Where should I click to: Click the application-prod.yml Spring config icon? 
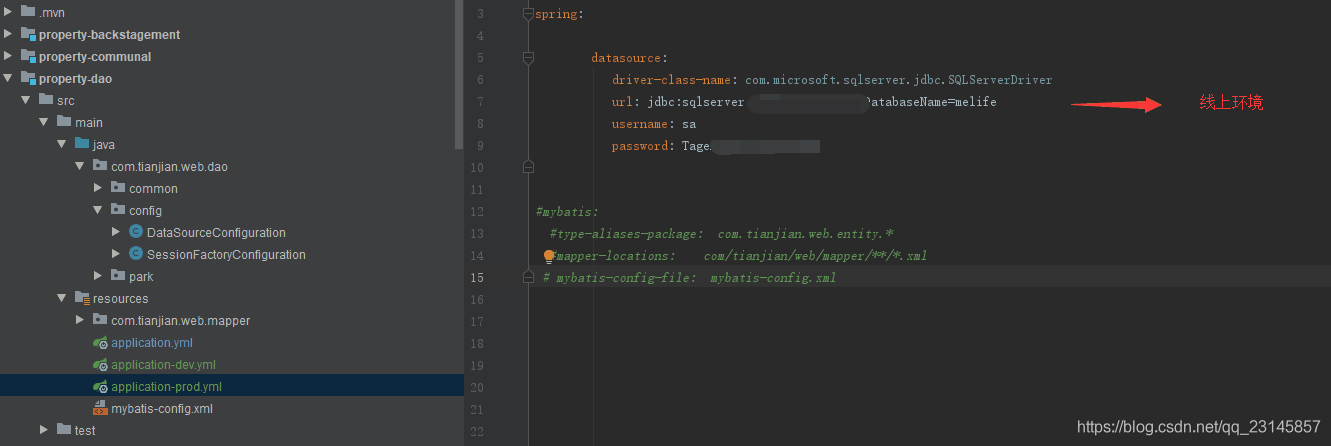[x=99, y=387]
